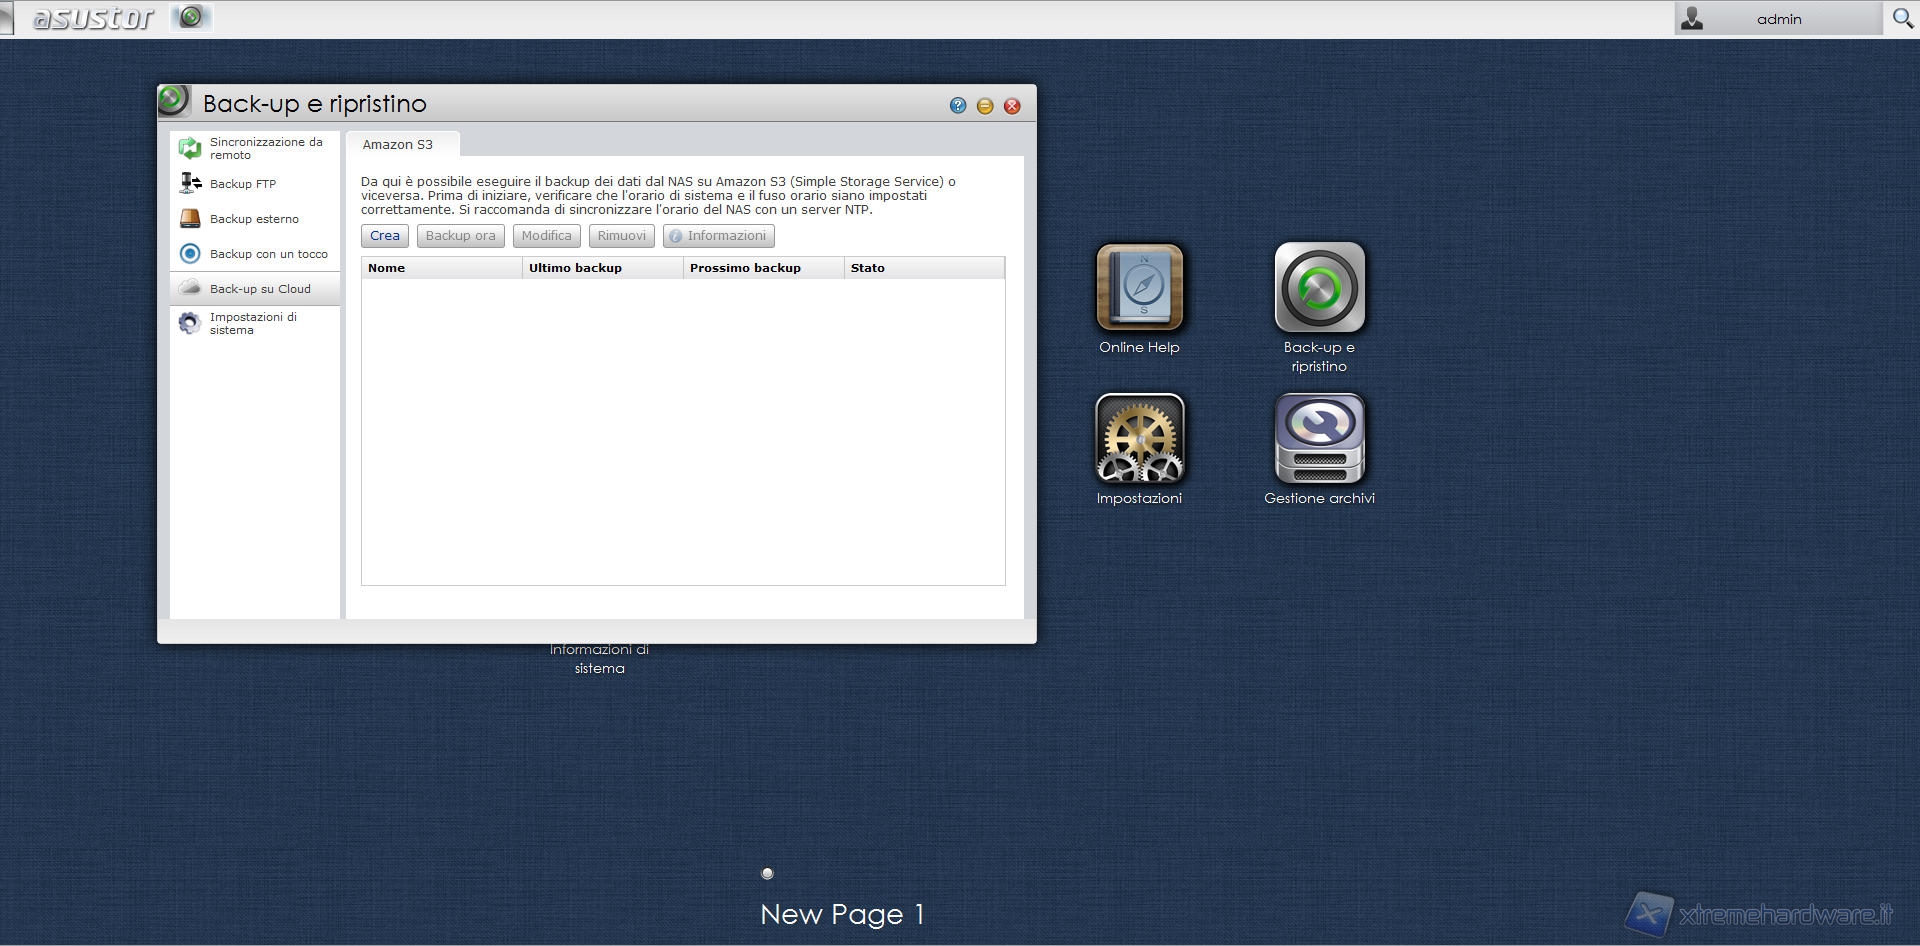Click the search magnifier icon in top bar
The width and height of the screenshot is (1920, 946).
(1902, 19)
